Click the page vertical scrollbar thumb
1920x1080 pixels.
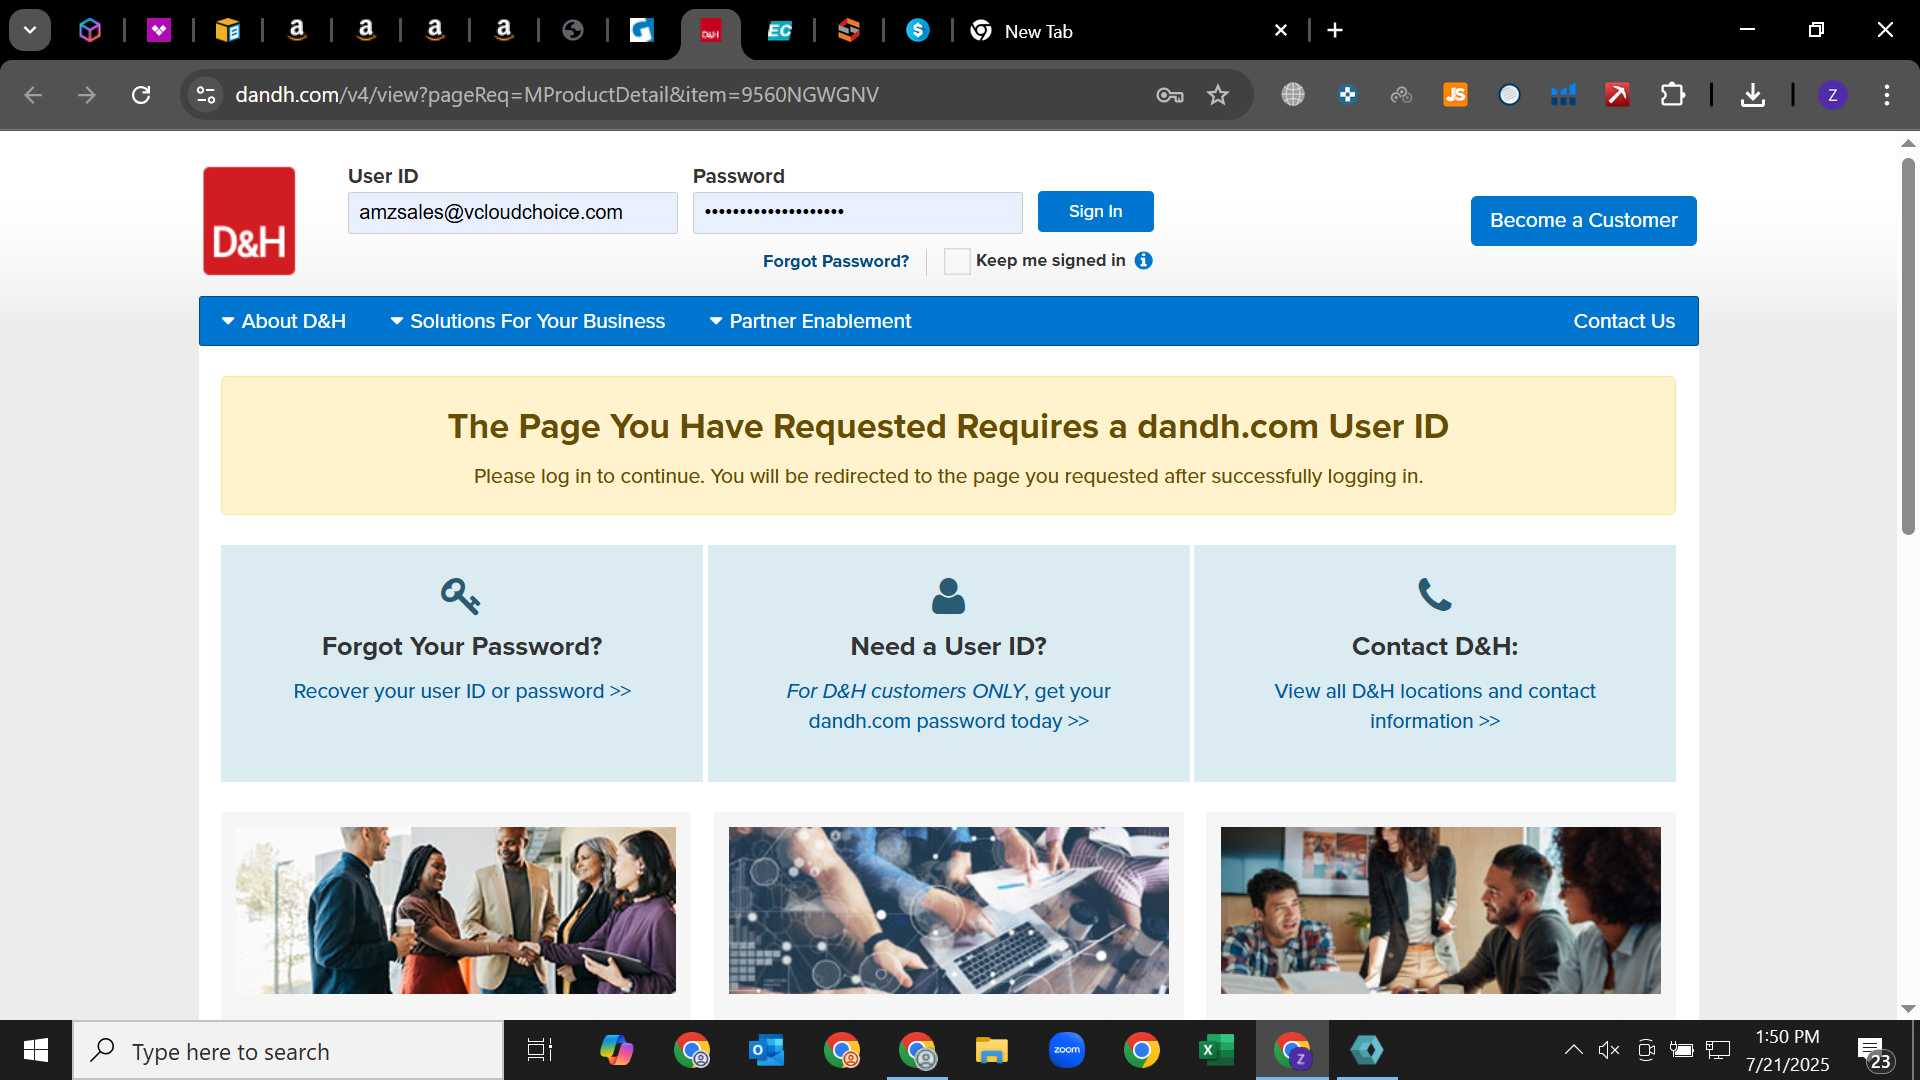[x=1908, y=345]
